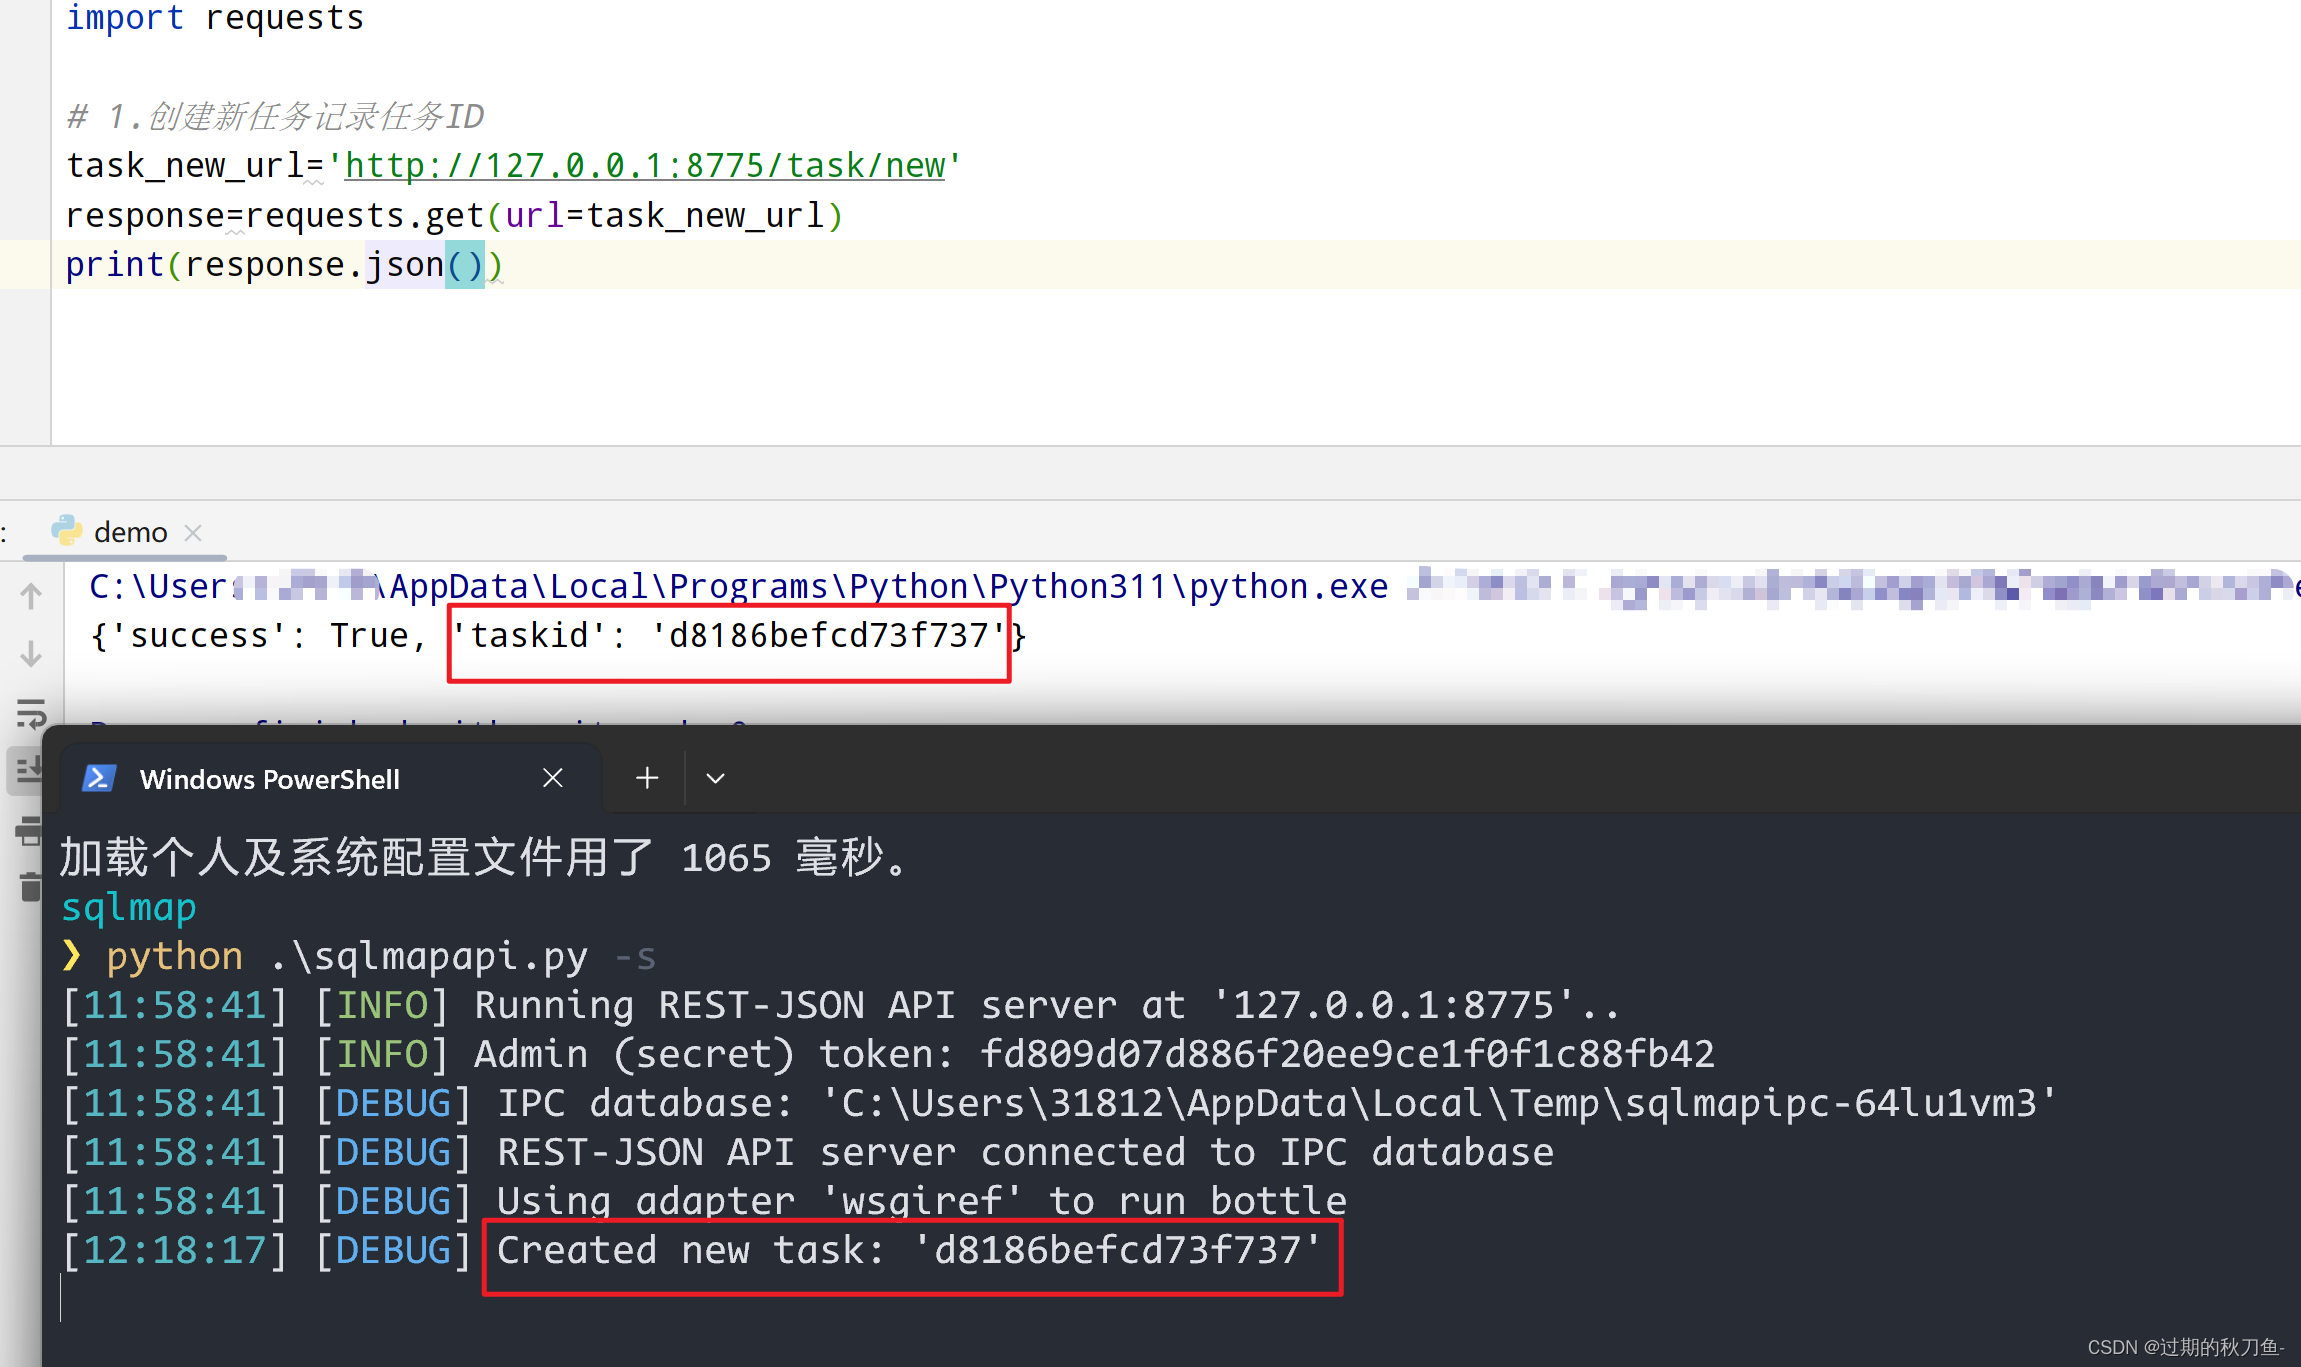
Task: Click the upload arrow icon in sidebar
Action: pyautogui.click(x=29, y=604)
